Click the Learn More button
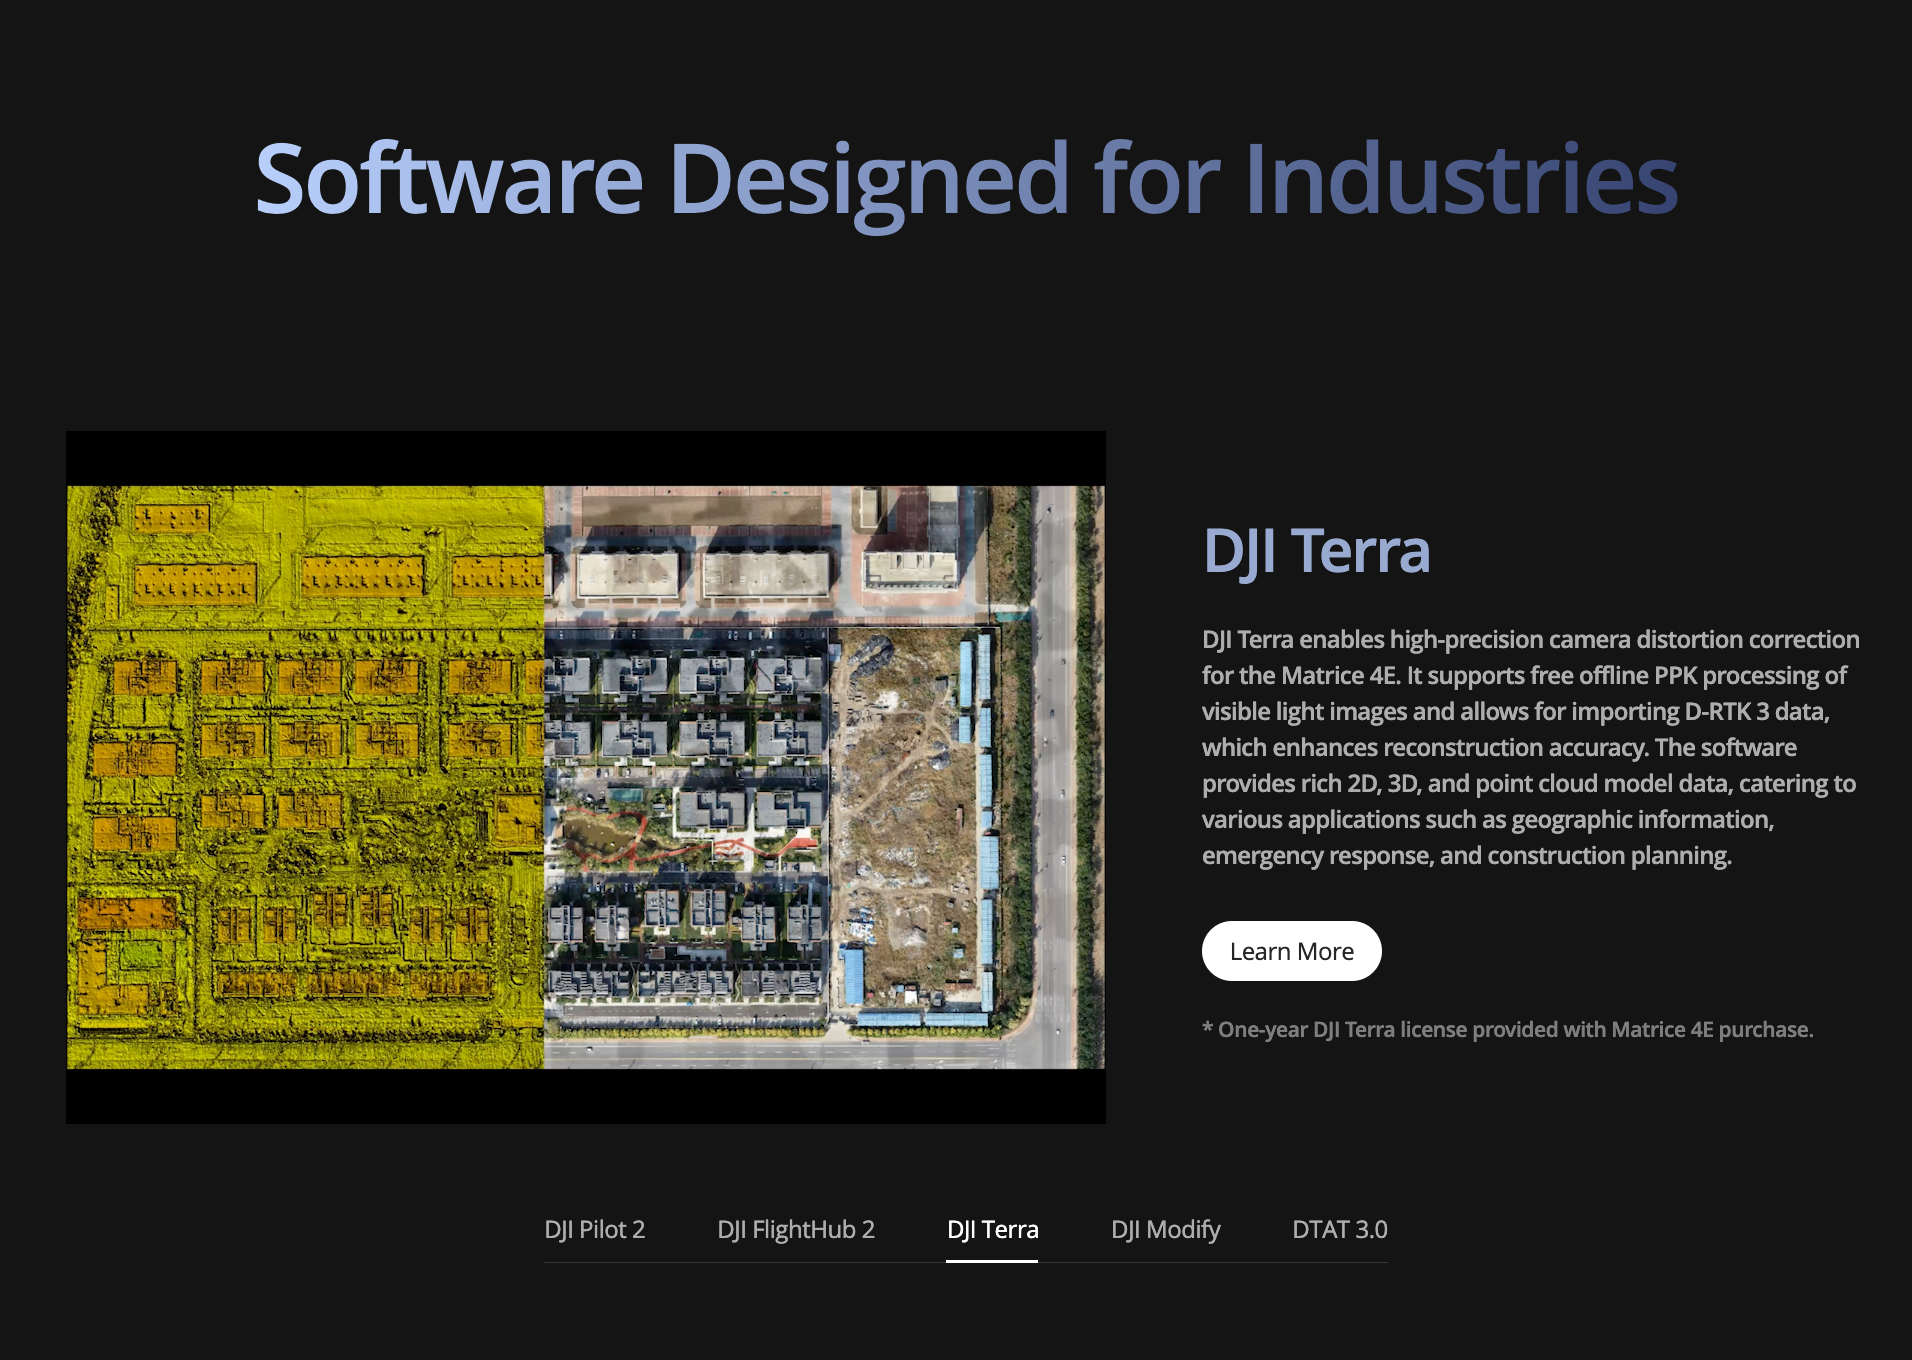This screenshot has width=1912, height=1360. [x=1291, y=951]
